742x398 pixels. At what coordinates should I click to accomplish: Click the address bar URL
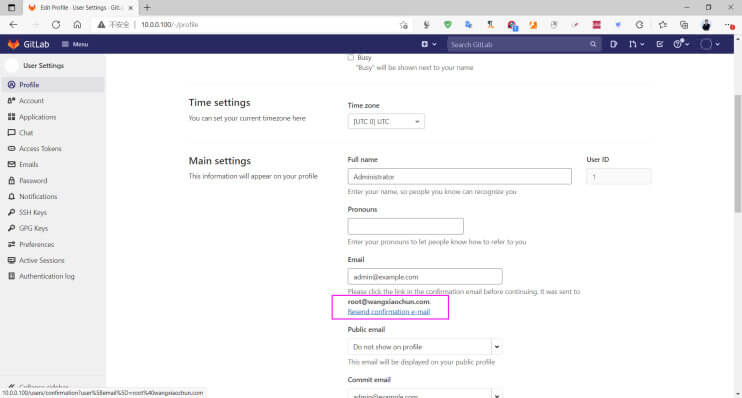pyautogui.click(x=169, y=25)
